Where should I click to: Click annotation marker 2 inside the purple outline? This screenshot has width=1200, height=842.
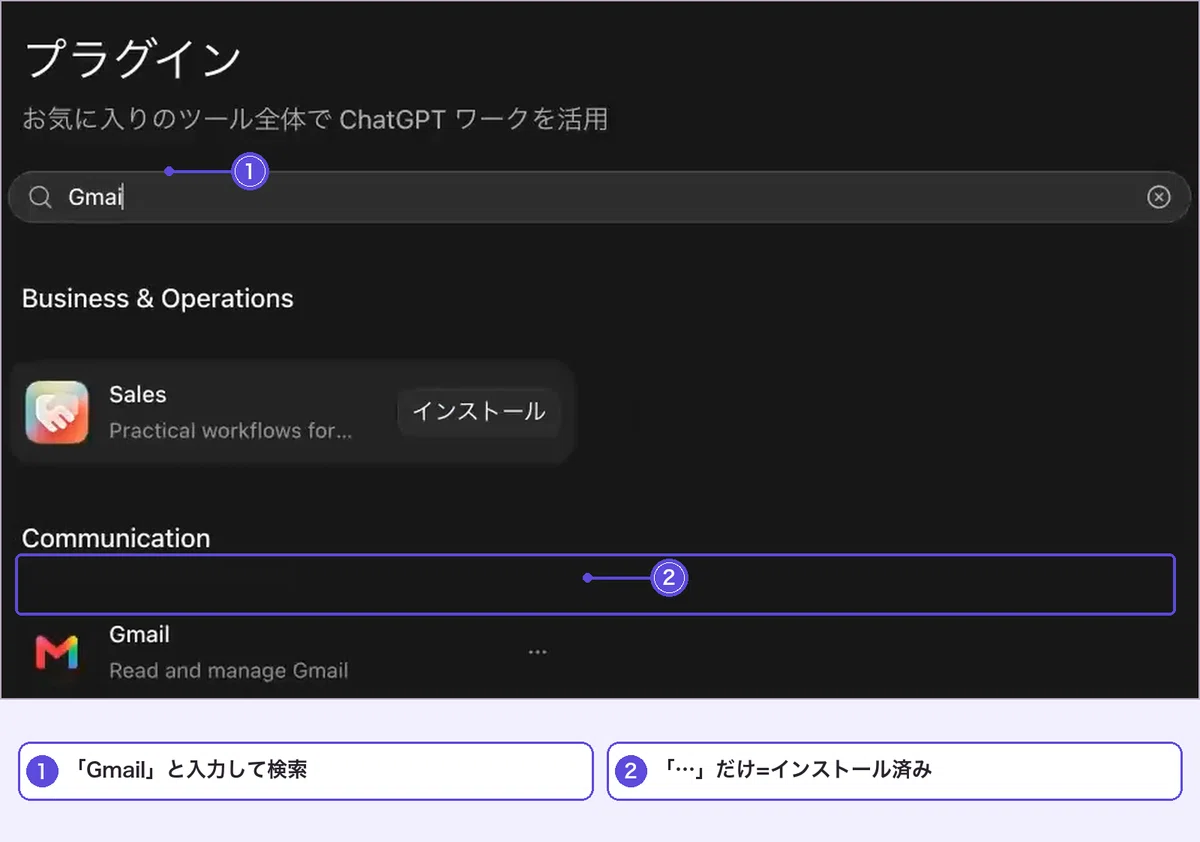click(x=669, y=578)
